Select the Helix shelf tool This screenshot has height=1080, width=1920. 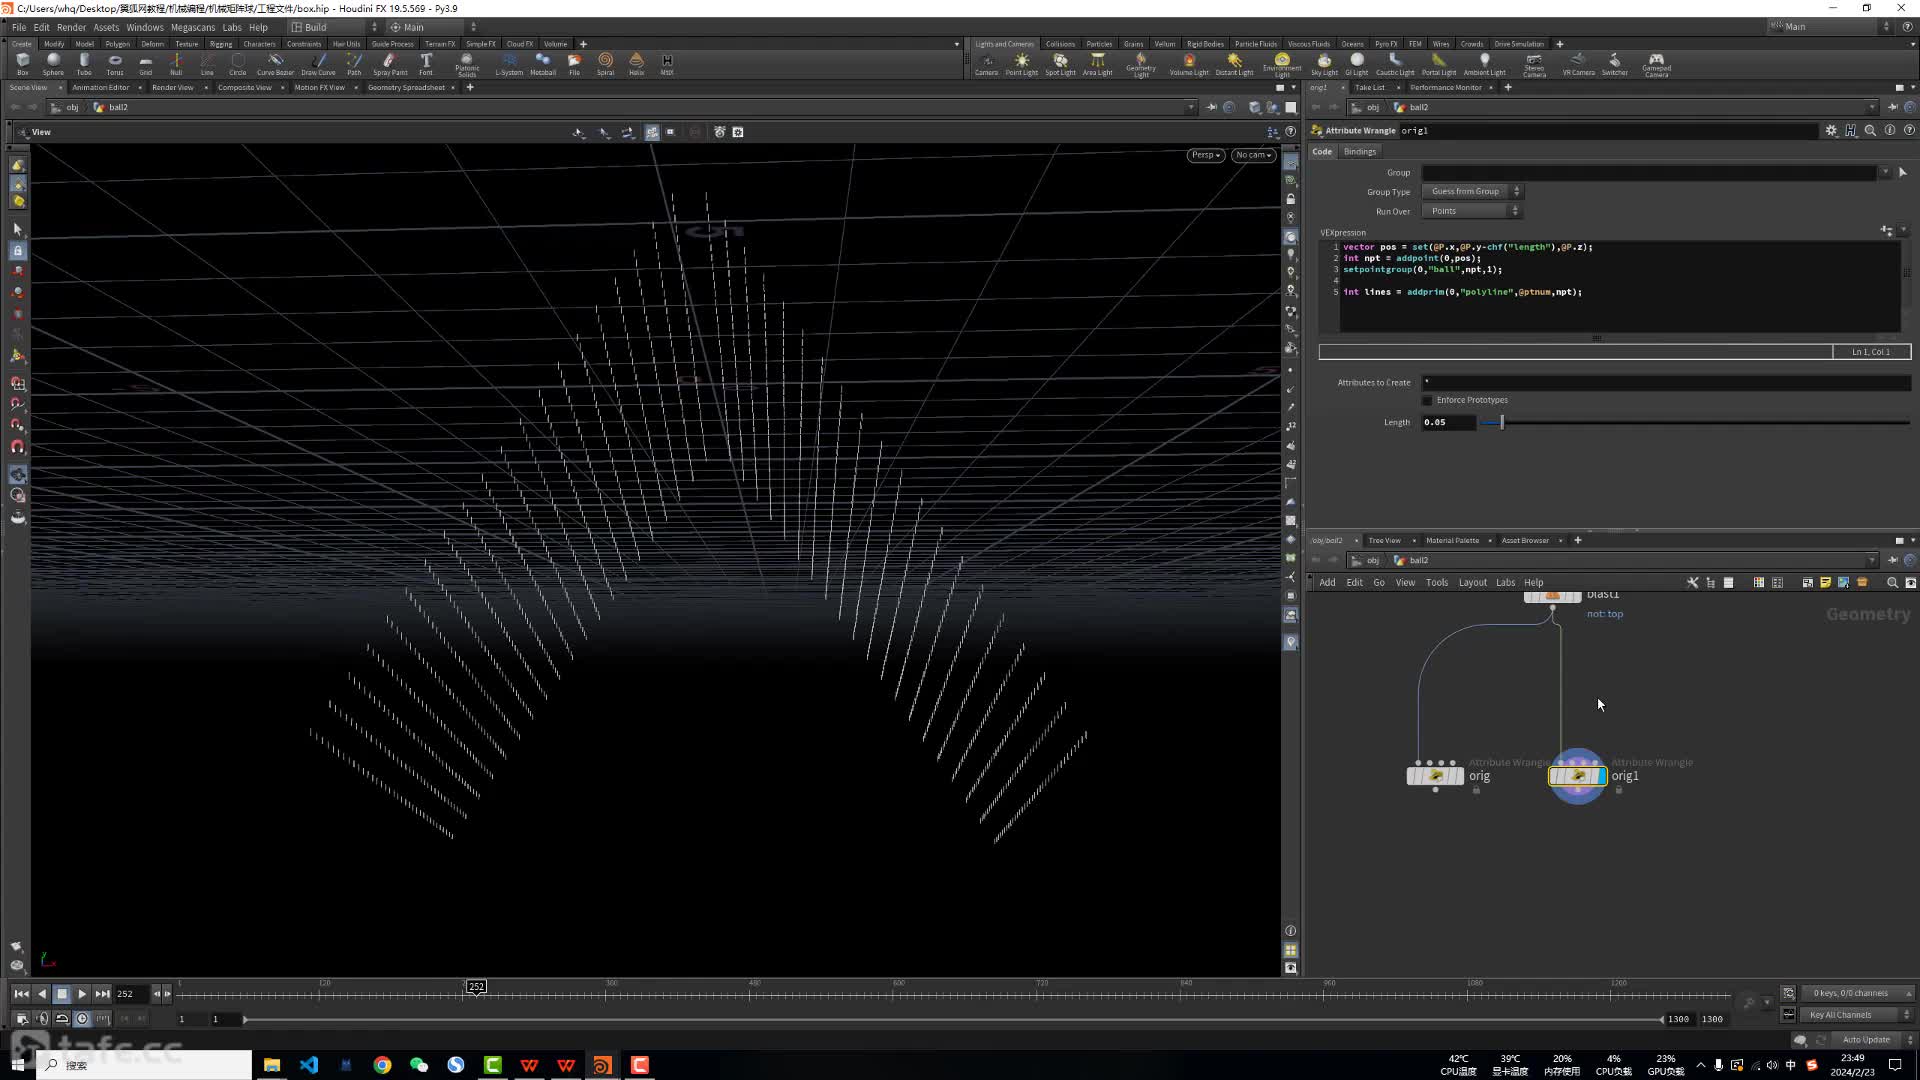(x=636, y=64)
